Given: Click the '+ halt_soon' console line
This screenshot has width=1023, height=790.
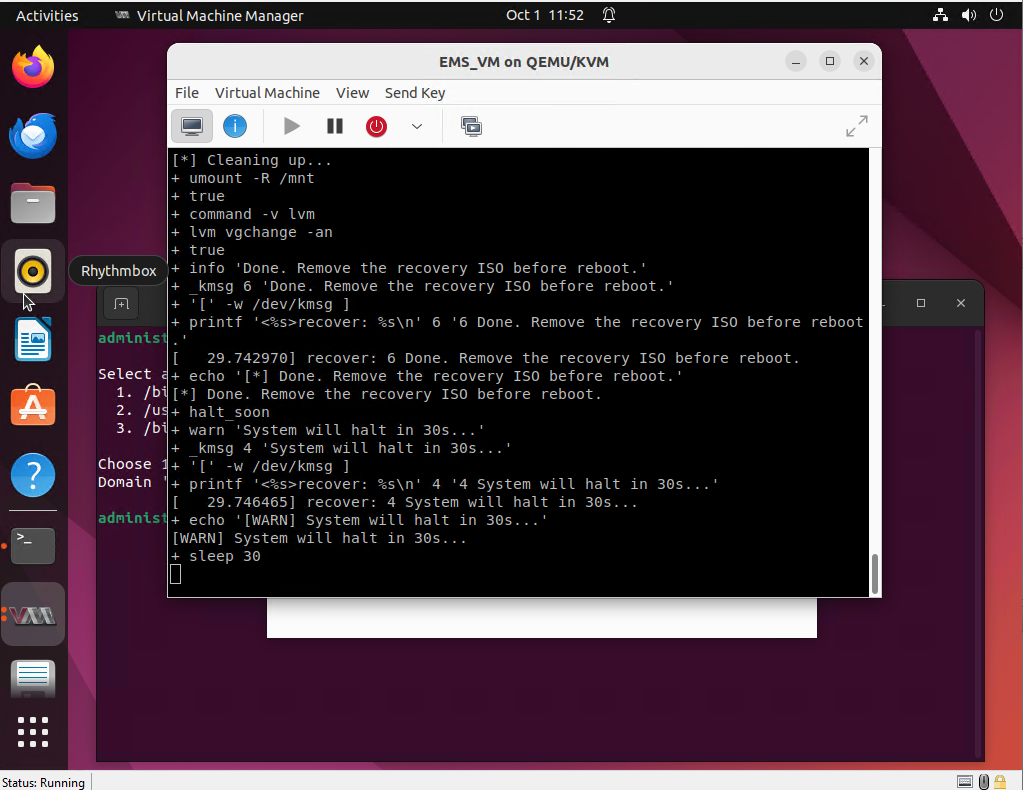Looking at the screenshot, I should 221,412.
